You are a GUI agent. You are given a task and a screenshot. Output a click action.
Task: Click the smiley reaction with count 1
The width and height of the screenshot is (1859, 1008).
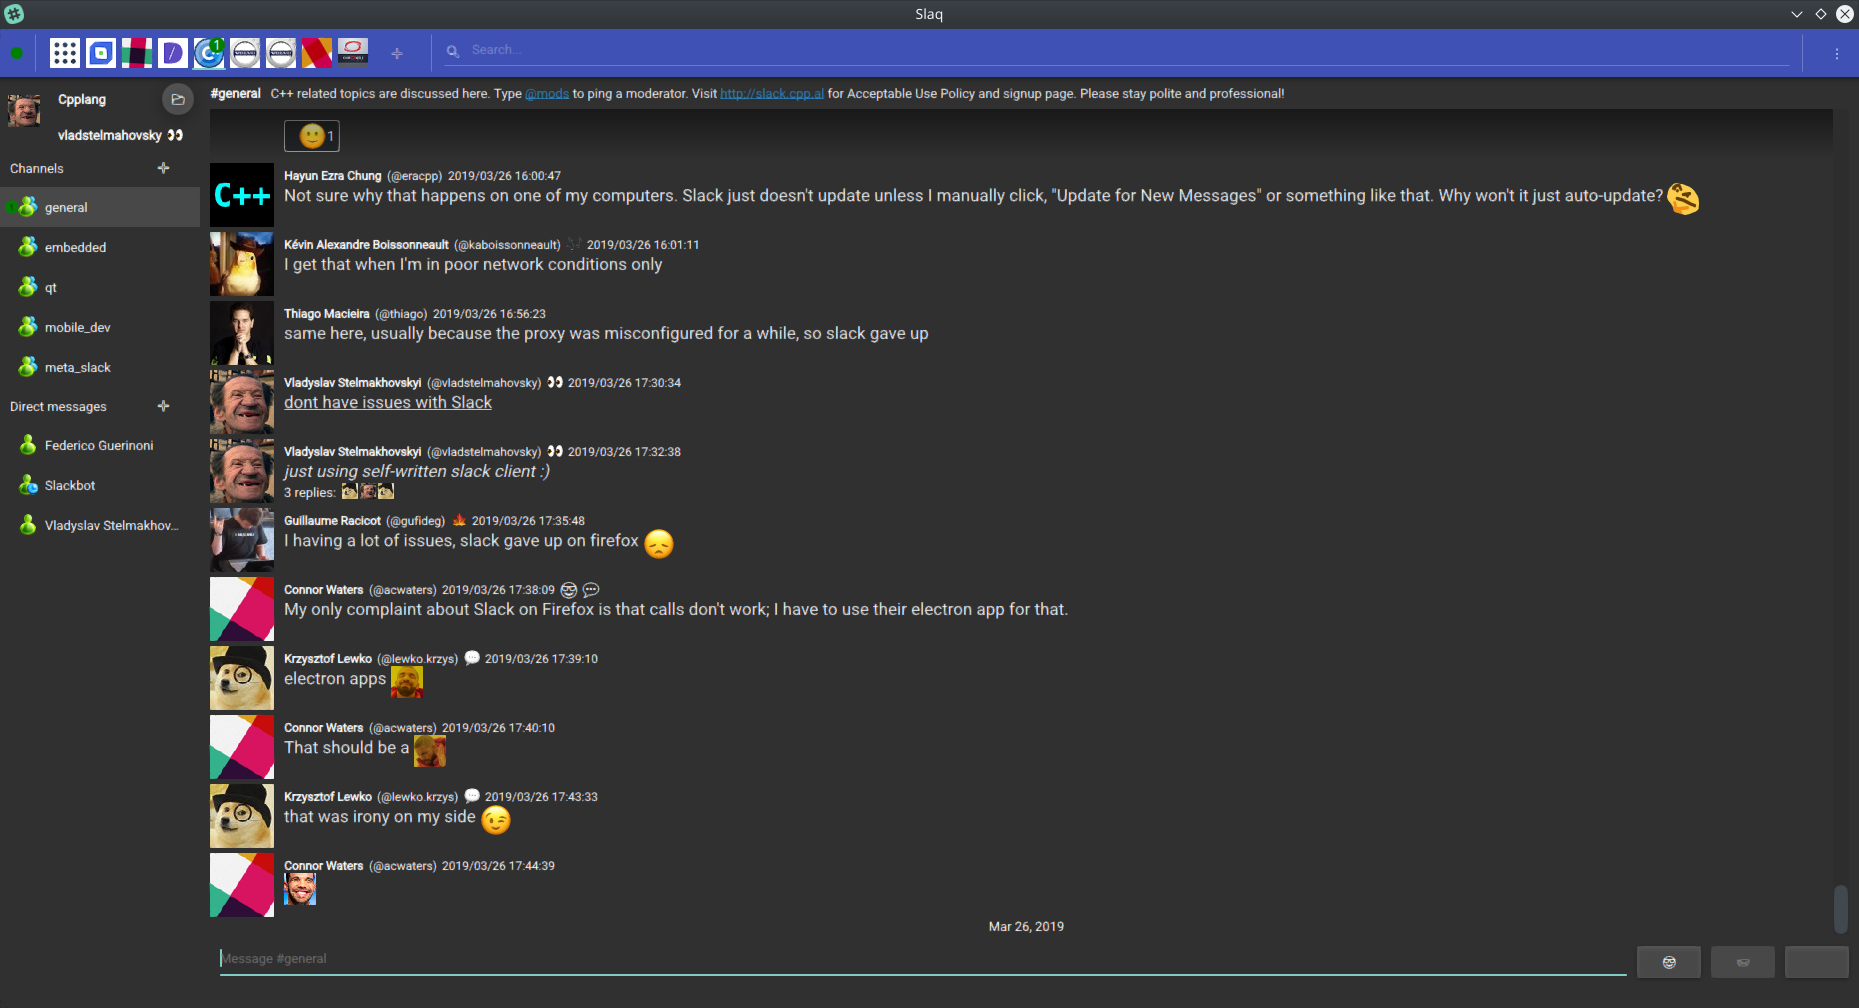pyautogui.click(x=312, y=136)
